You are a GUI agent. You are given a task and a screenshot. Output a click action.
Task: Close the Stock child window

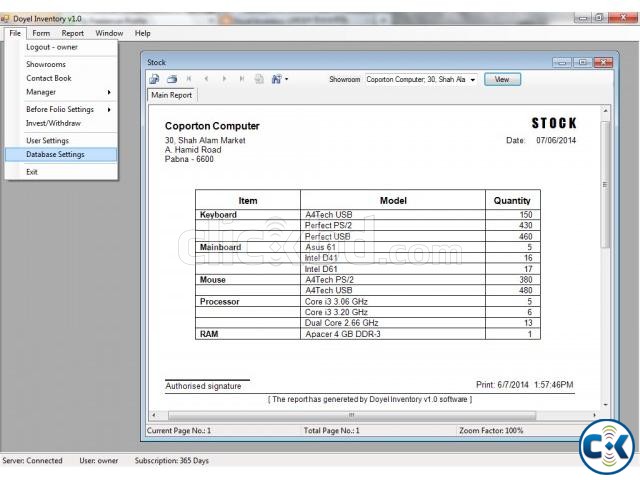[603, 62]
